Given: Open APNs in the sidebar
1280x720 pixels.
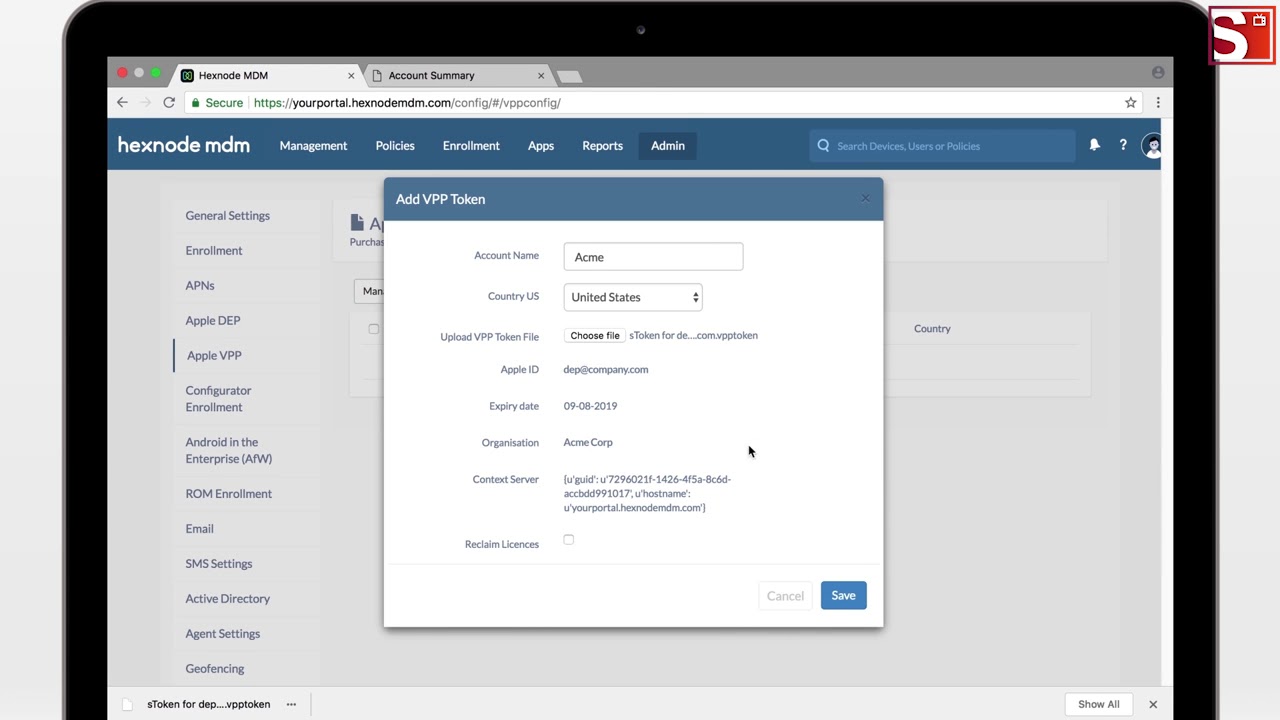Looking at the screenshot, I should [x=200, y=285].
